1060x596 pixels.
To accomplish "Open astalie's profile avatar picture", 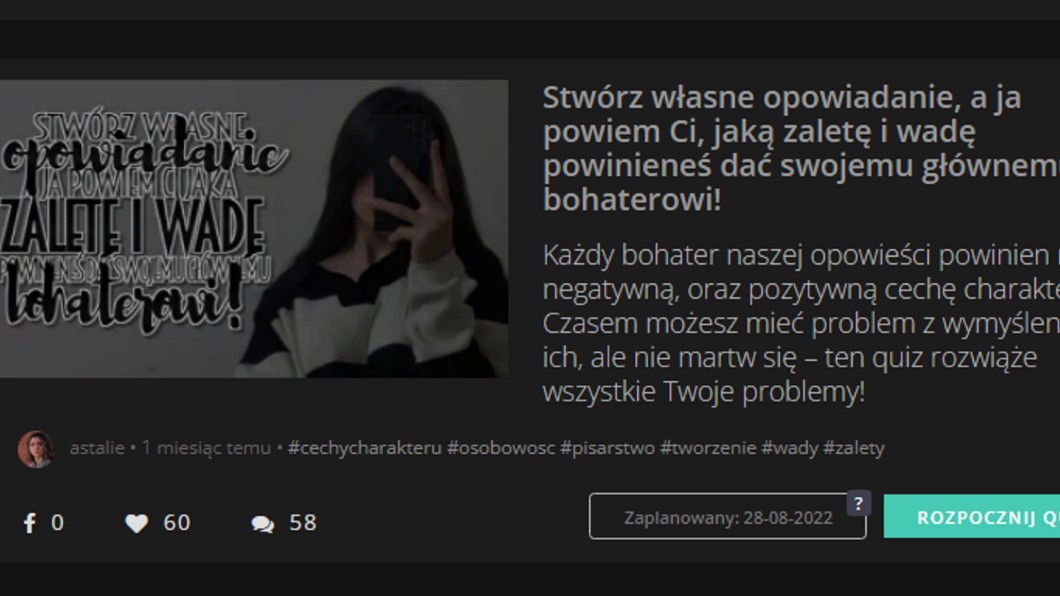I will pyautogui.click(x=35, y=449).
